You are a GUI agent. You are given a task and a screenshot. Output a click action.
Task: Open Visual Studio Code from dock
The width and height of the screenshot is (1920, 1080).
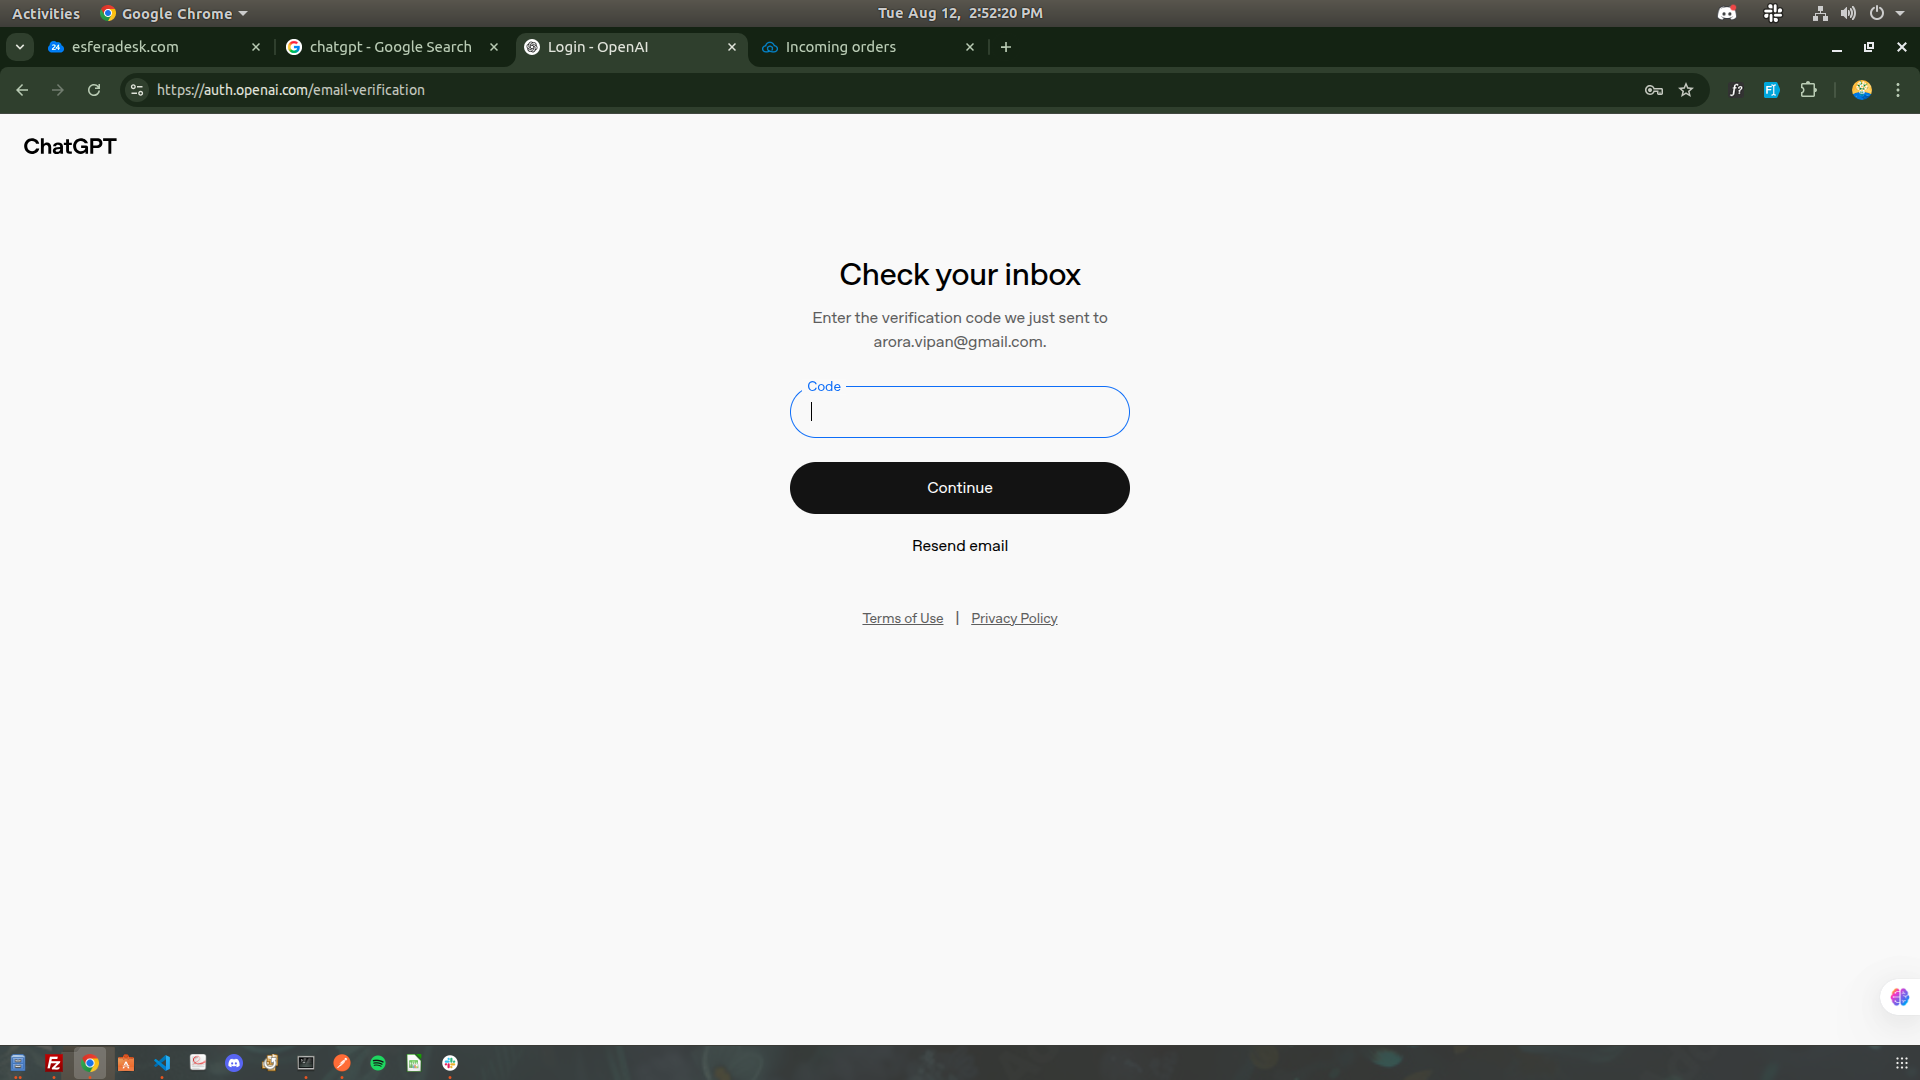click(162, 1063)
